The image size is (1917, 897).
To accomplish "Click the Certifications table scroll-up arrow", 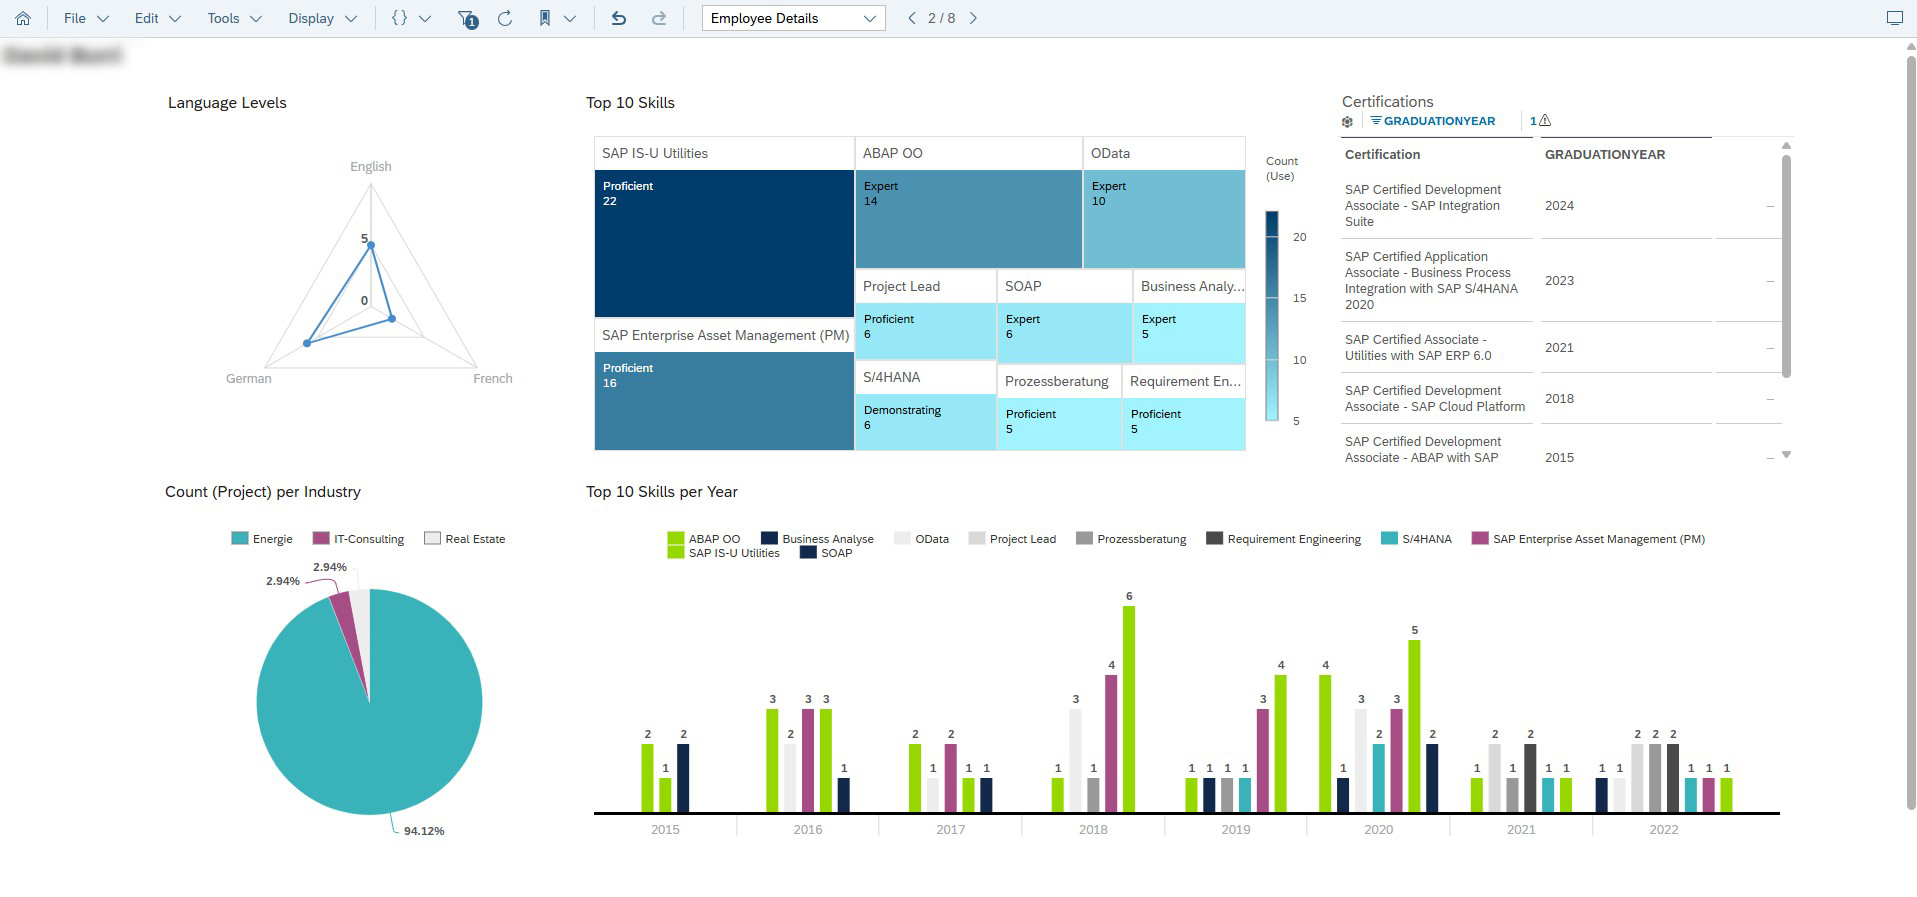I will point(1786,146).
